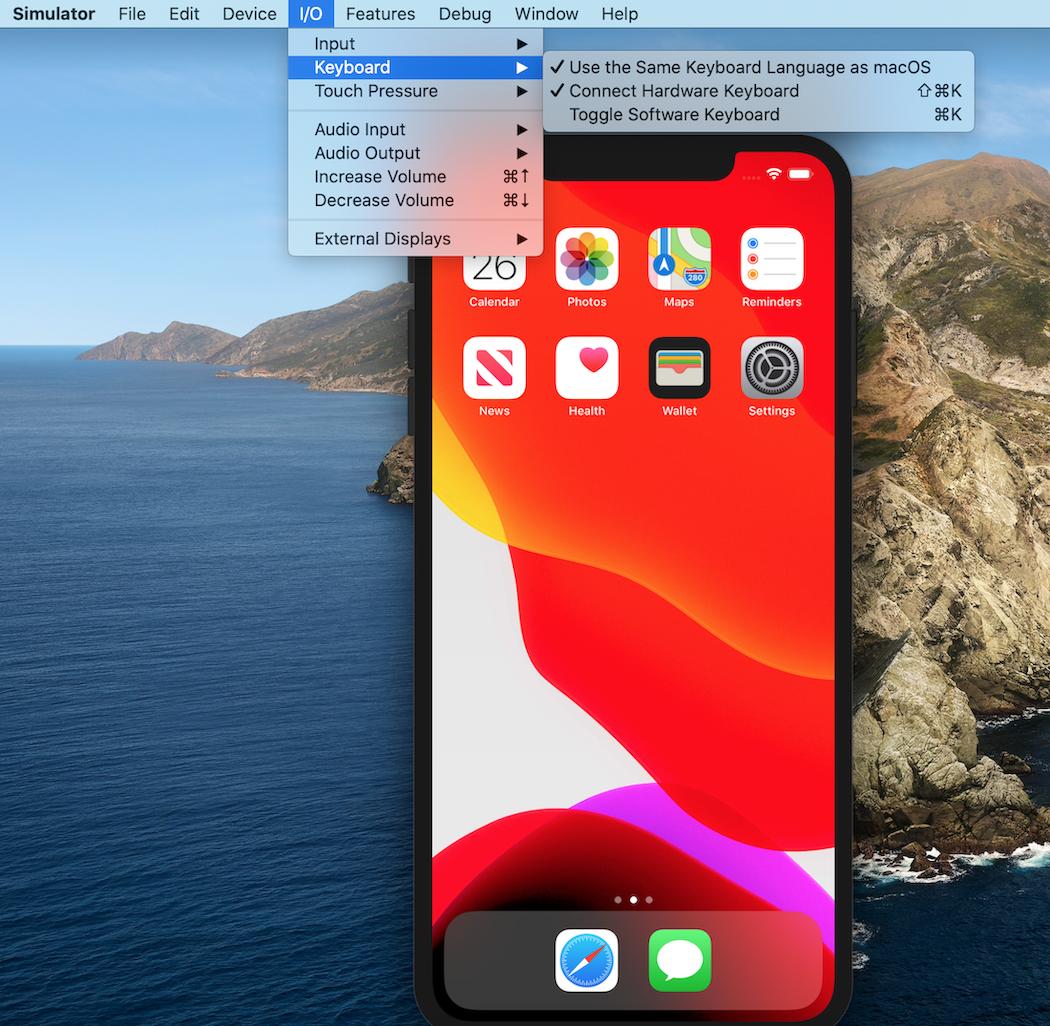Open the Health app
This screenshot has width=1050, height=1026.
click(586, 368)
